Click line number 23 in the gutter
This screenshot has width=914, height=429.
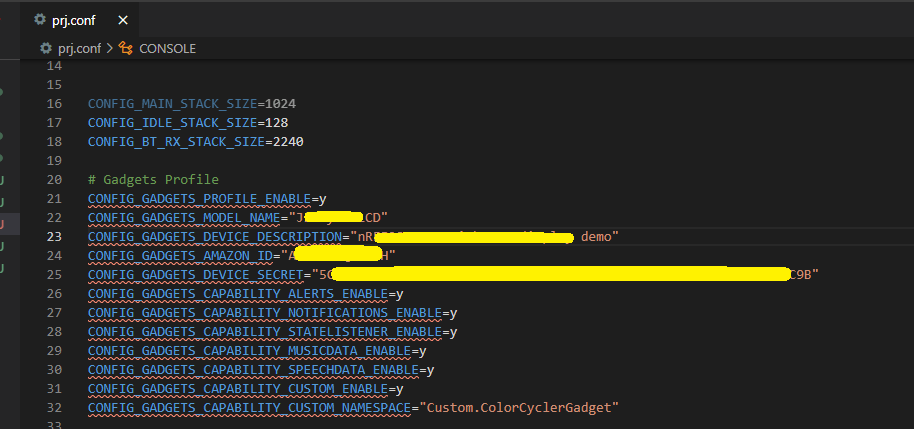click(54, 237)
